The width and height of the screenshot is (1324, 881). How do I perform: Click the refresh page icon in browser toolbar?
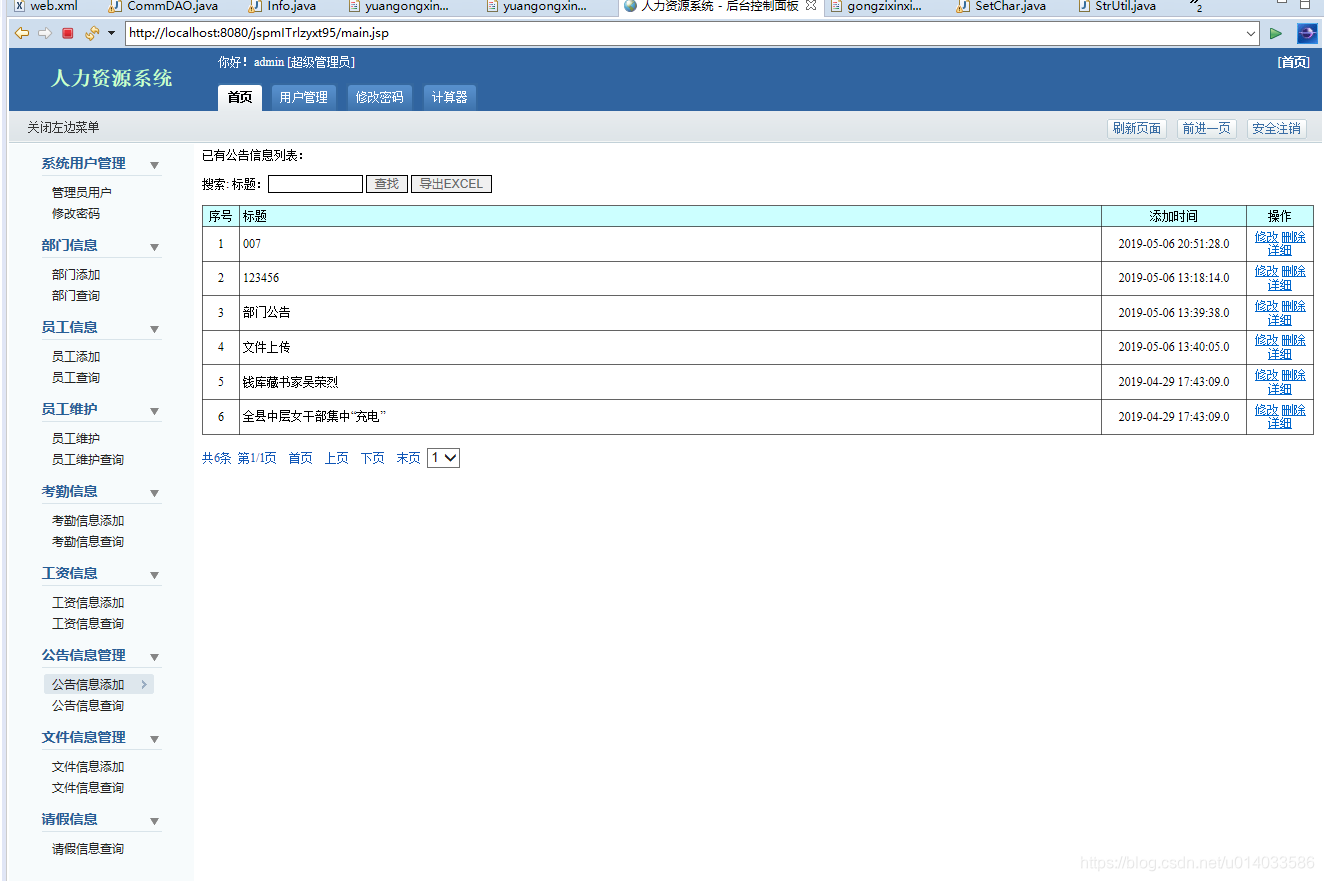tap(91, 33)
